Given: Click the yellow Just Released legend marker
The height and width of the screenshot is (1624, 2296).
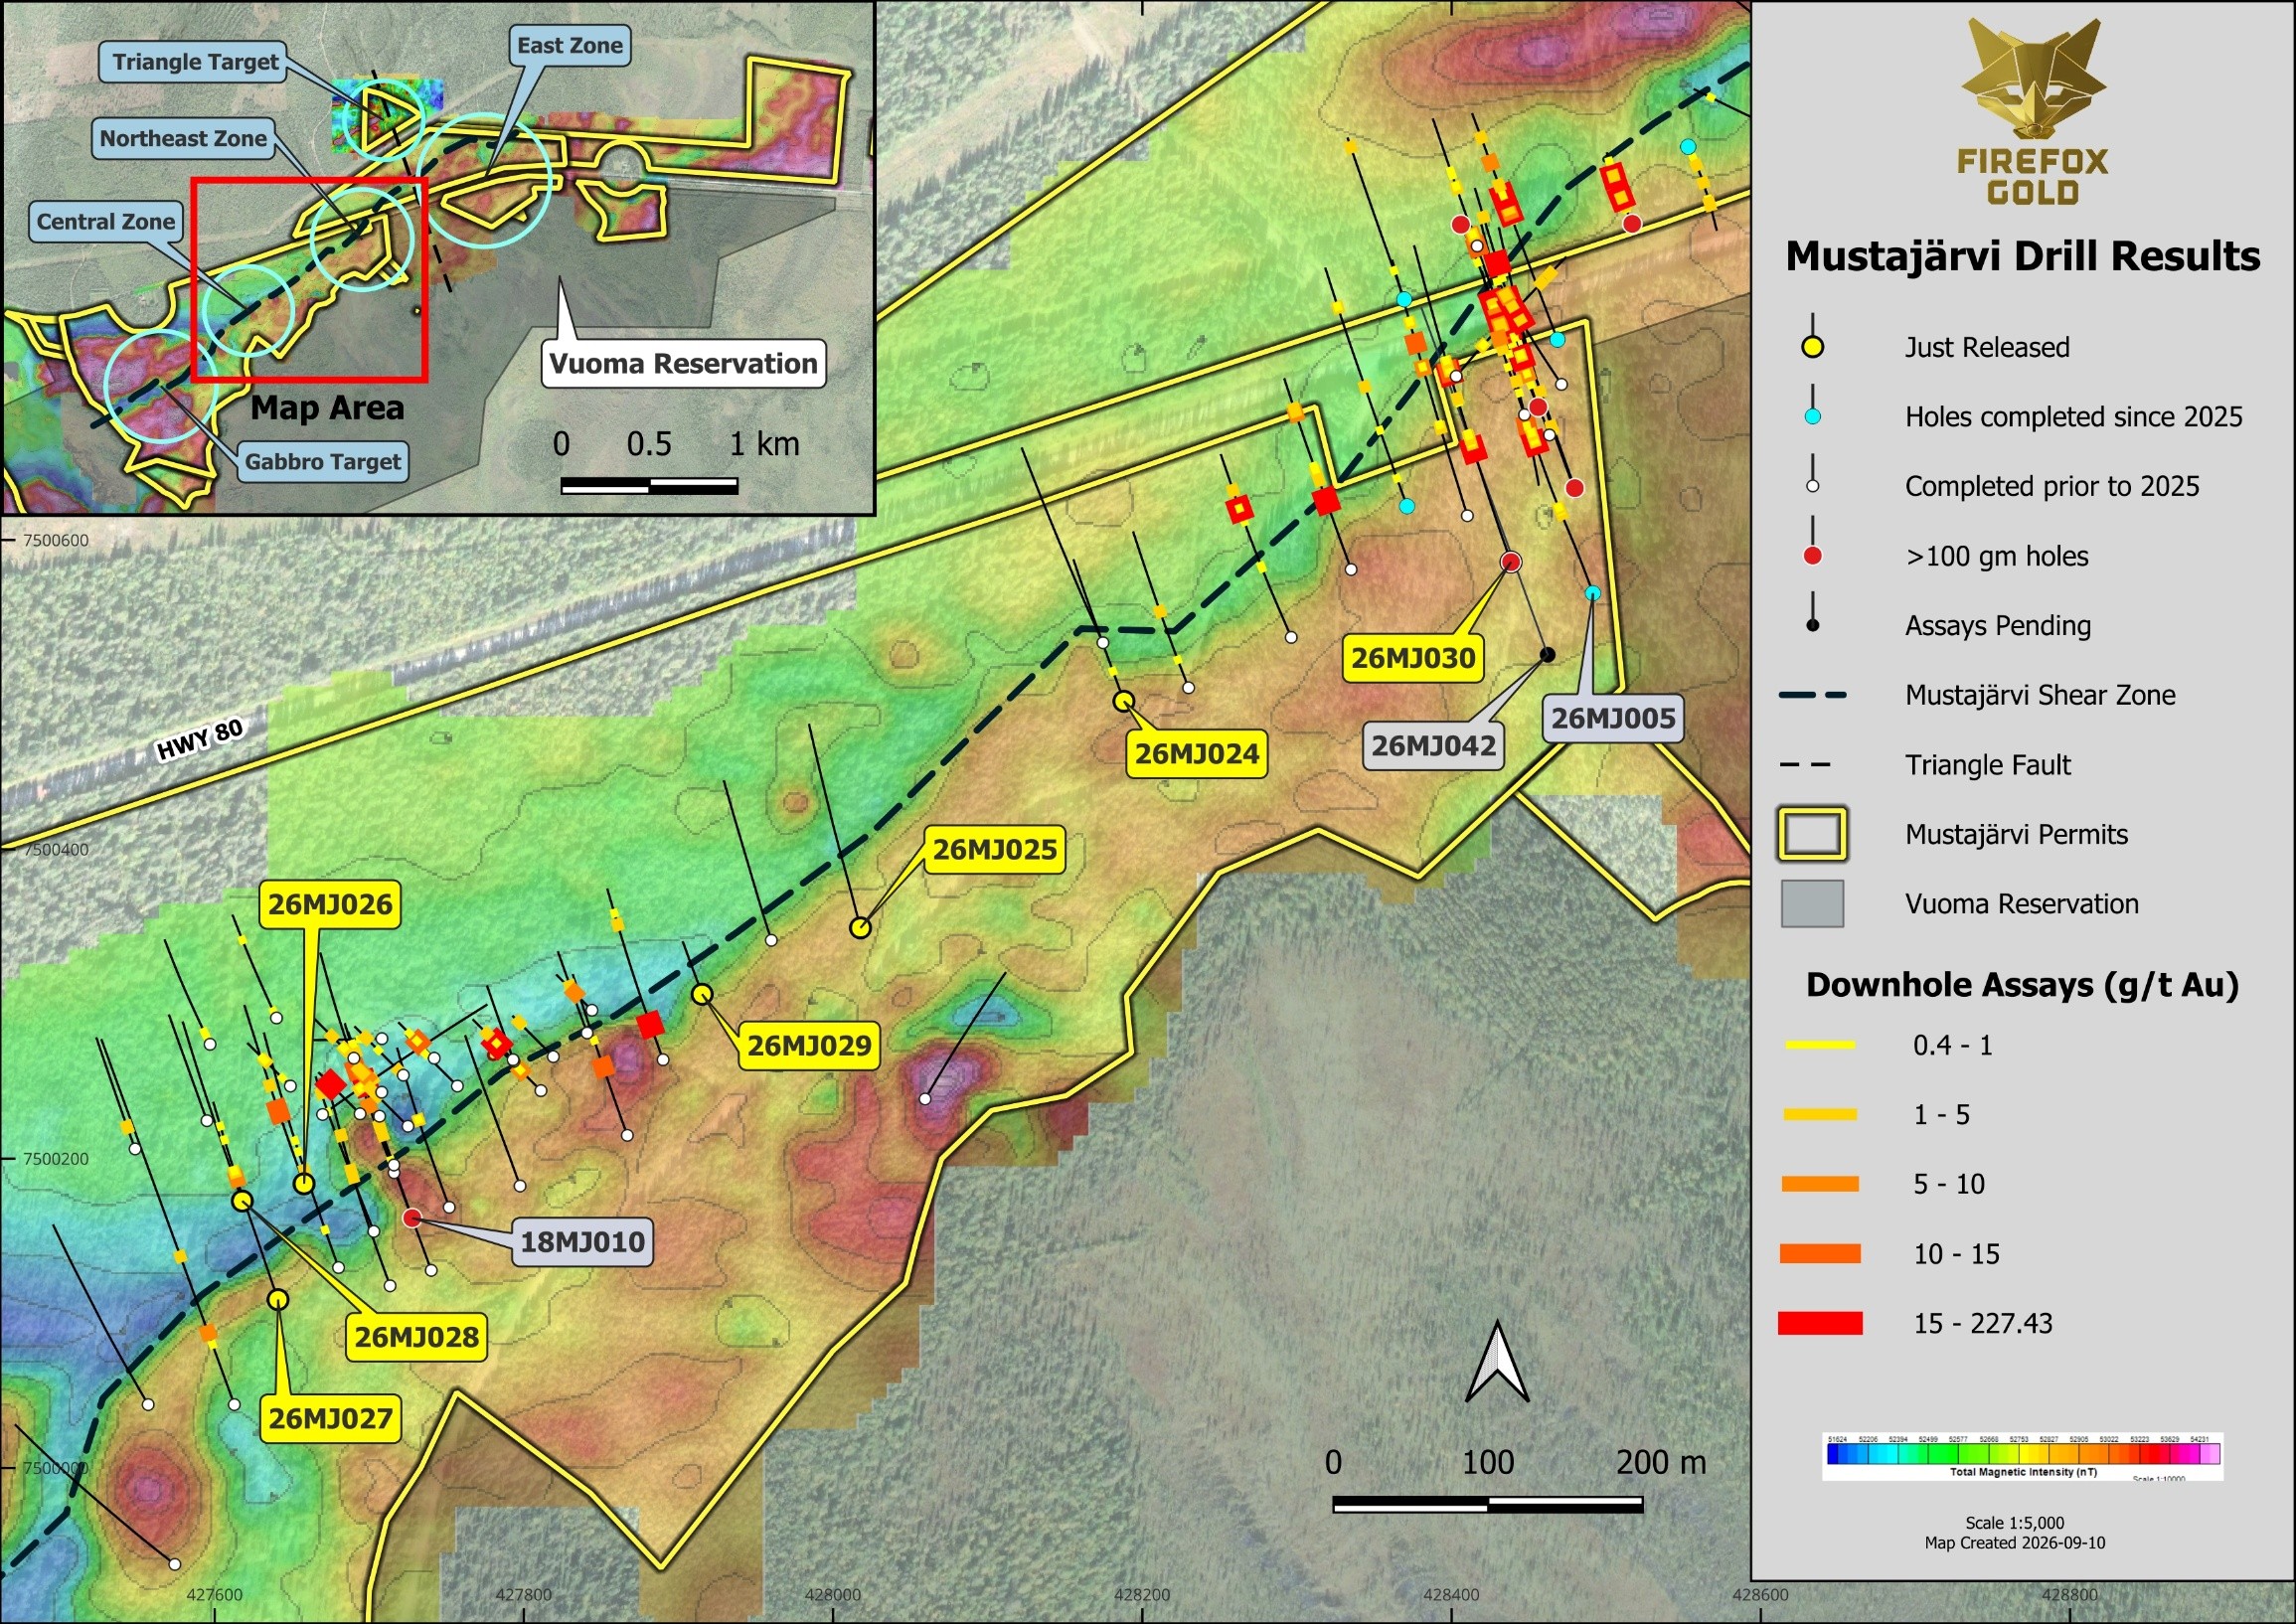Looking at the screenshot, I should 1812,347.
